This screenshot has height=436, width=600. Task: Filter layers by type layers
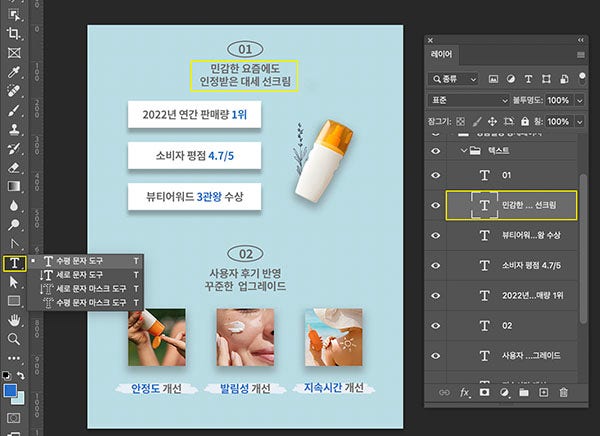coord(528,79)
